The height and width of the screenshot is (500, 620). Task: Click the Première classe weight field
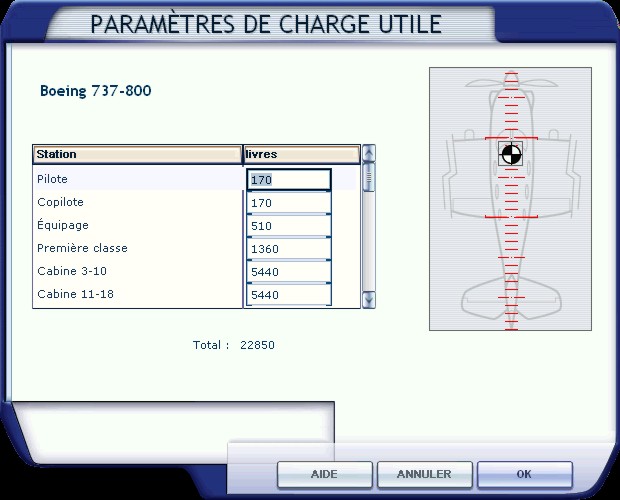point(289,249)
